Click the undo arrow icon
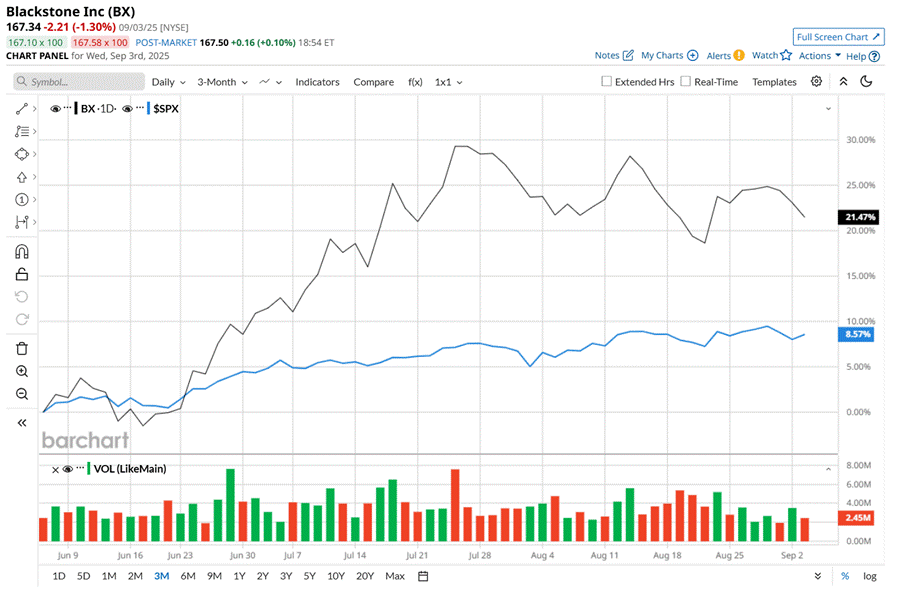Screen dimensions: 904x592 [x=21, y=297]
